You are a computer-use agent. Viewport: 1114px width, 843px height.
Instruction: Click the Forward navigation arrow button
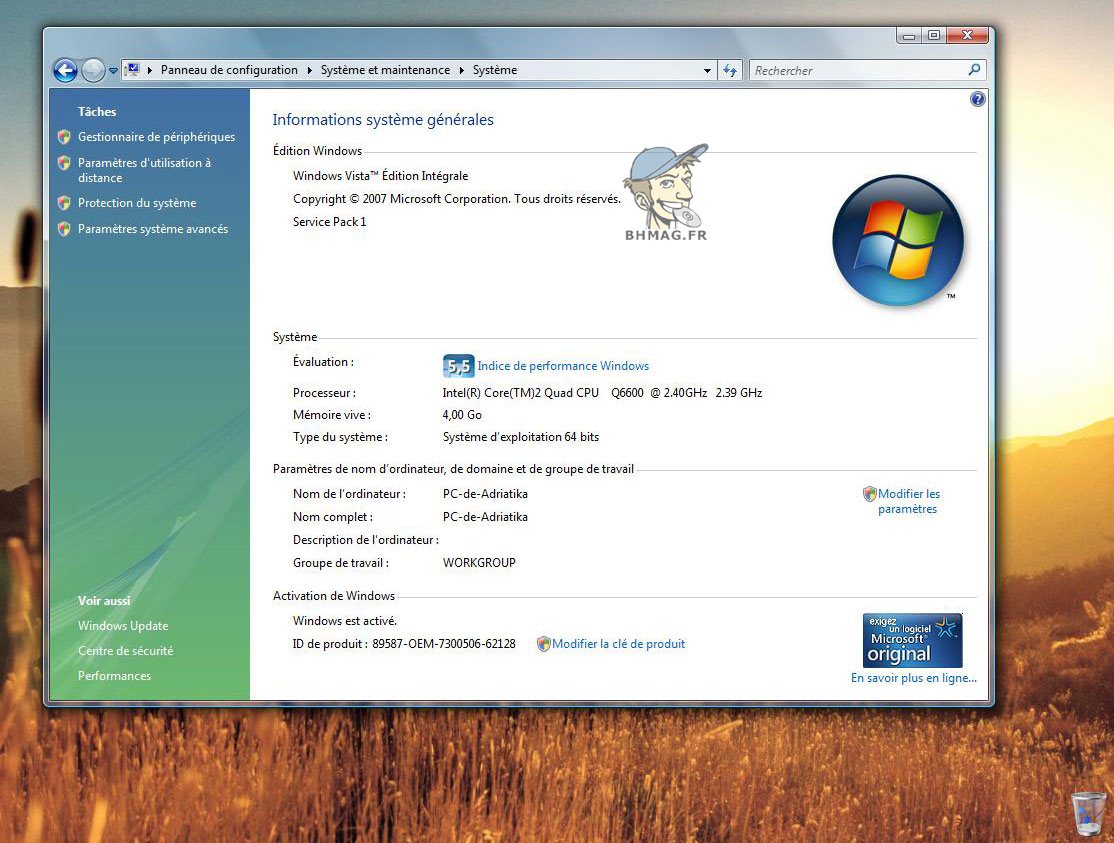pyautogui.click(x=94, y=70)
